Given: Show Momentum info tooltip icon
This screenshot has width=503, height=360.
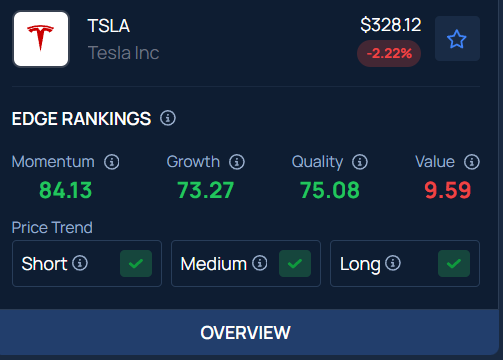Looking at the screenshot, I should click(112, 162).
